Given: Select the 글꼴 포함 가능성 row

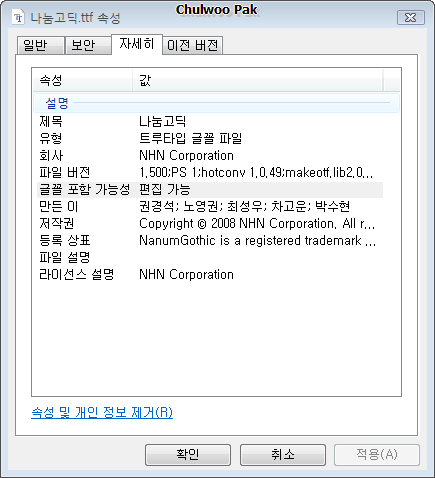Looking at the screenshot, I should [x=210, y=189].
